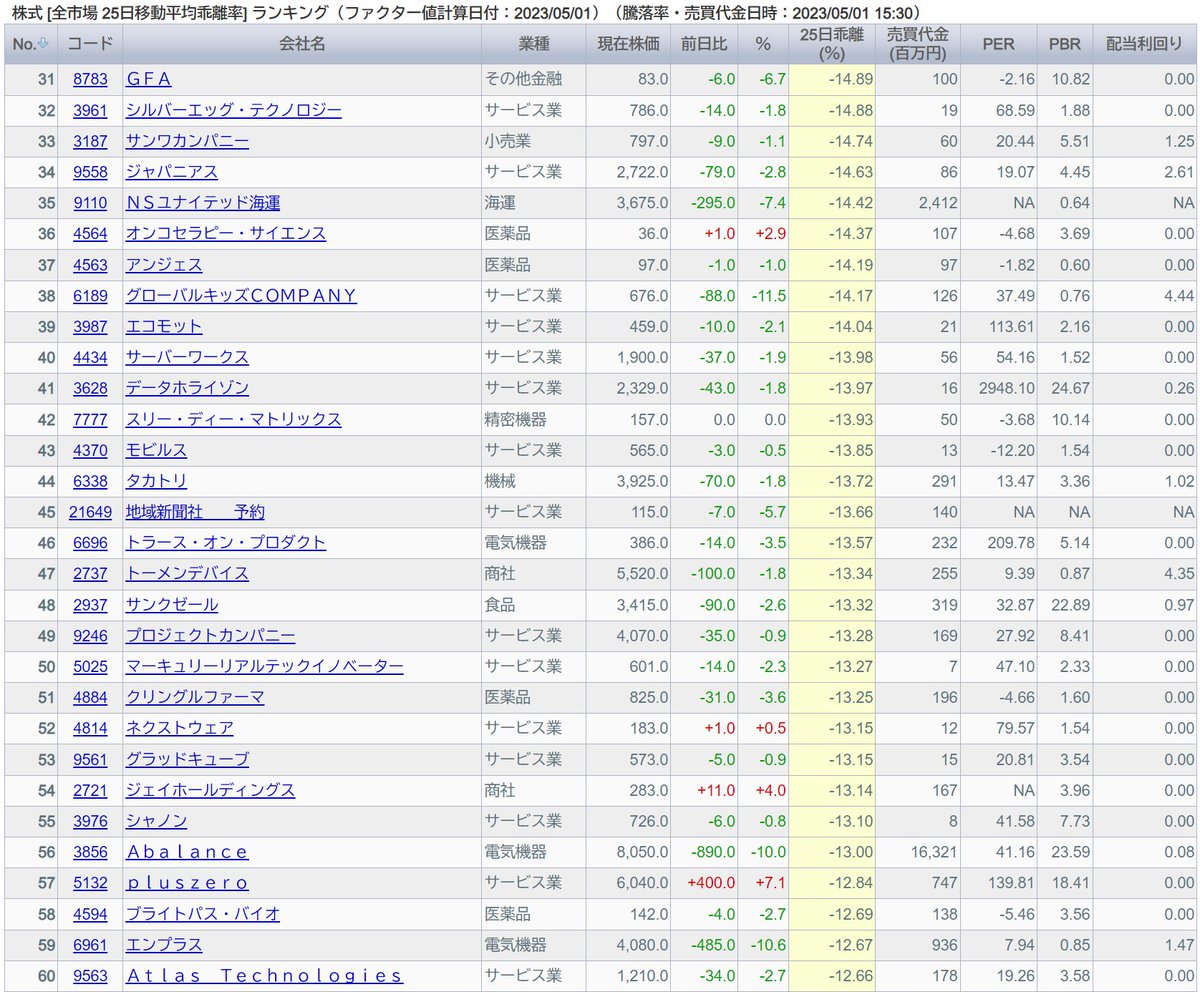Open モビルス company link
1200x992 pixels.
pyautogui.click(x=156, y=450)
